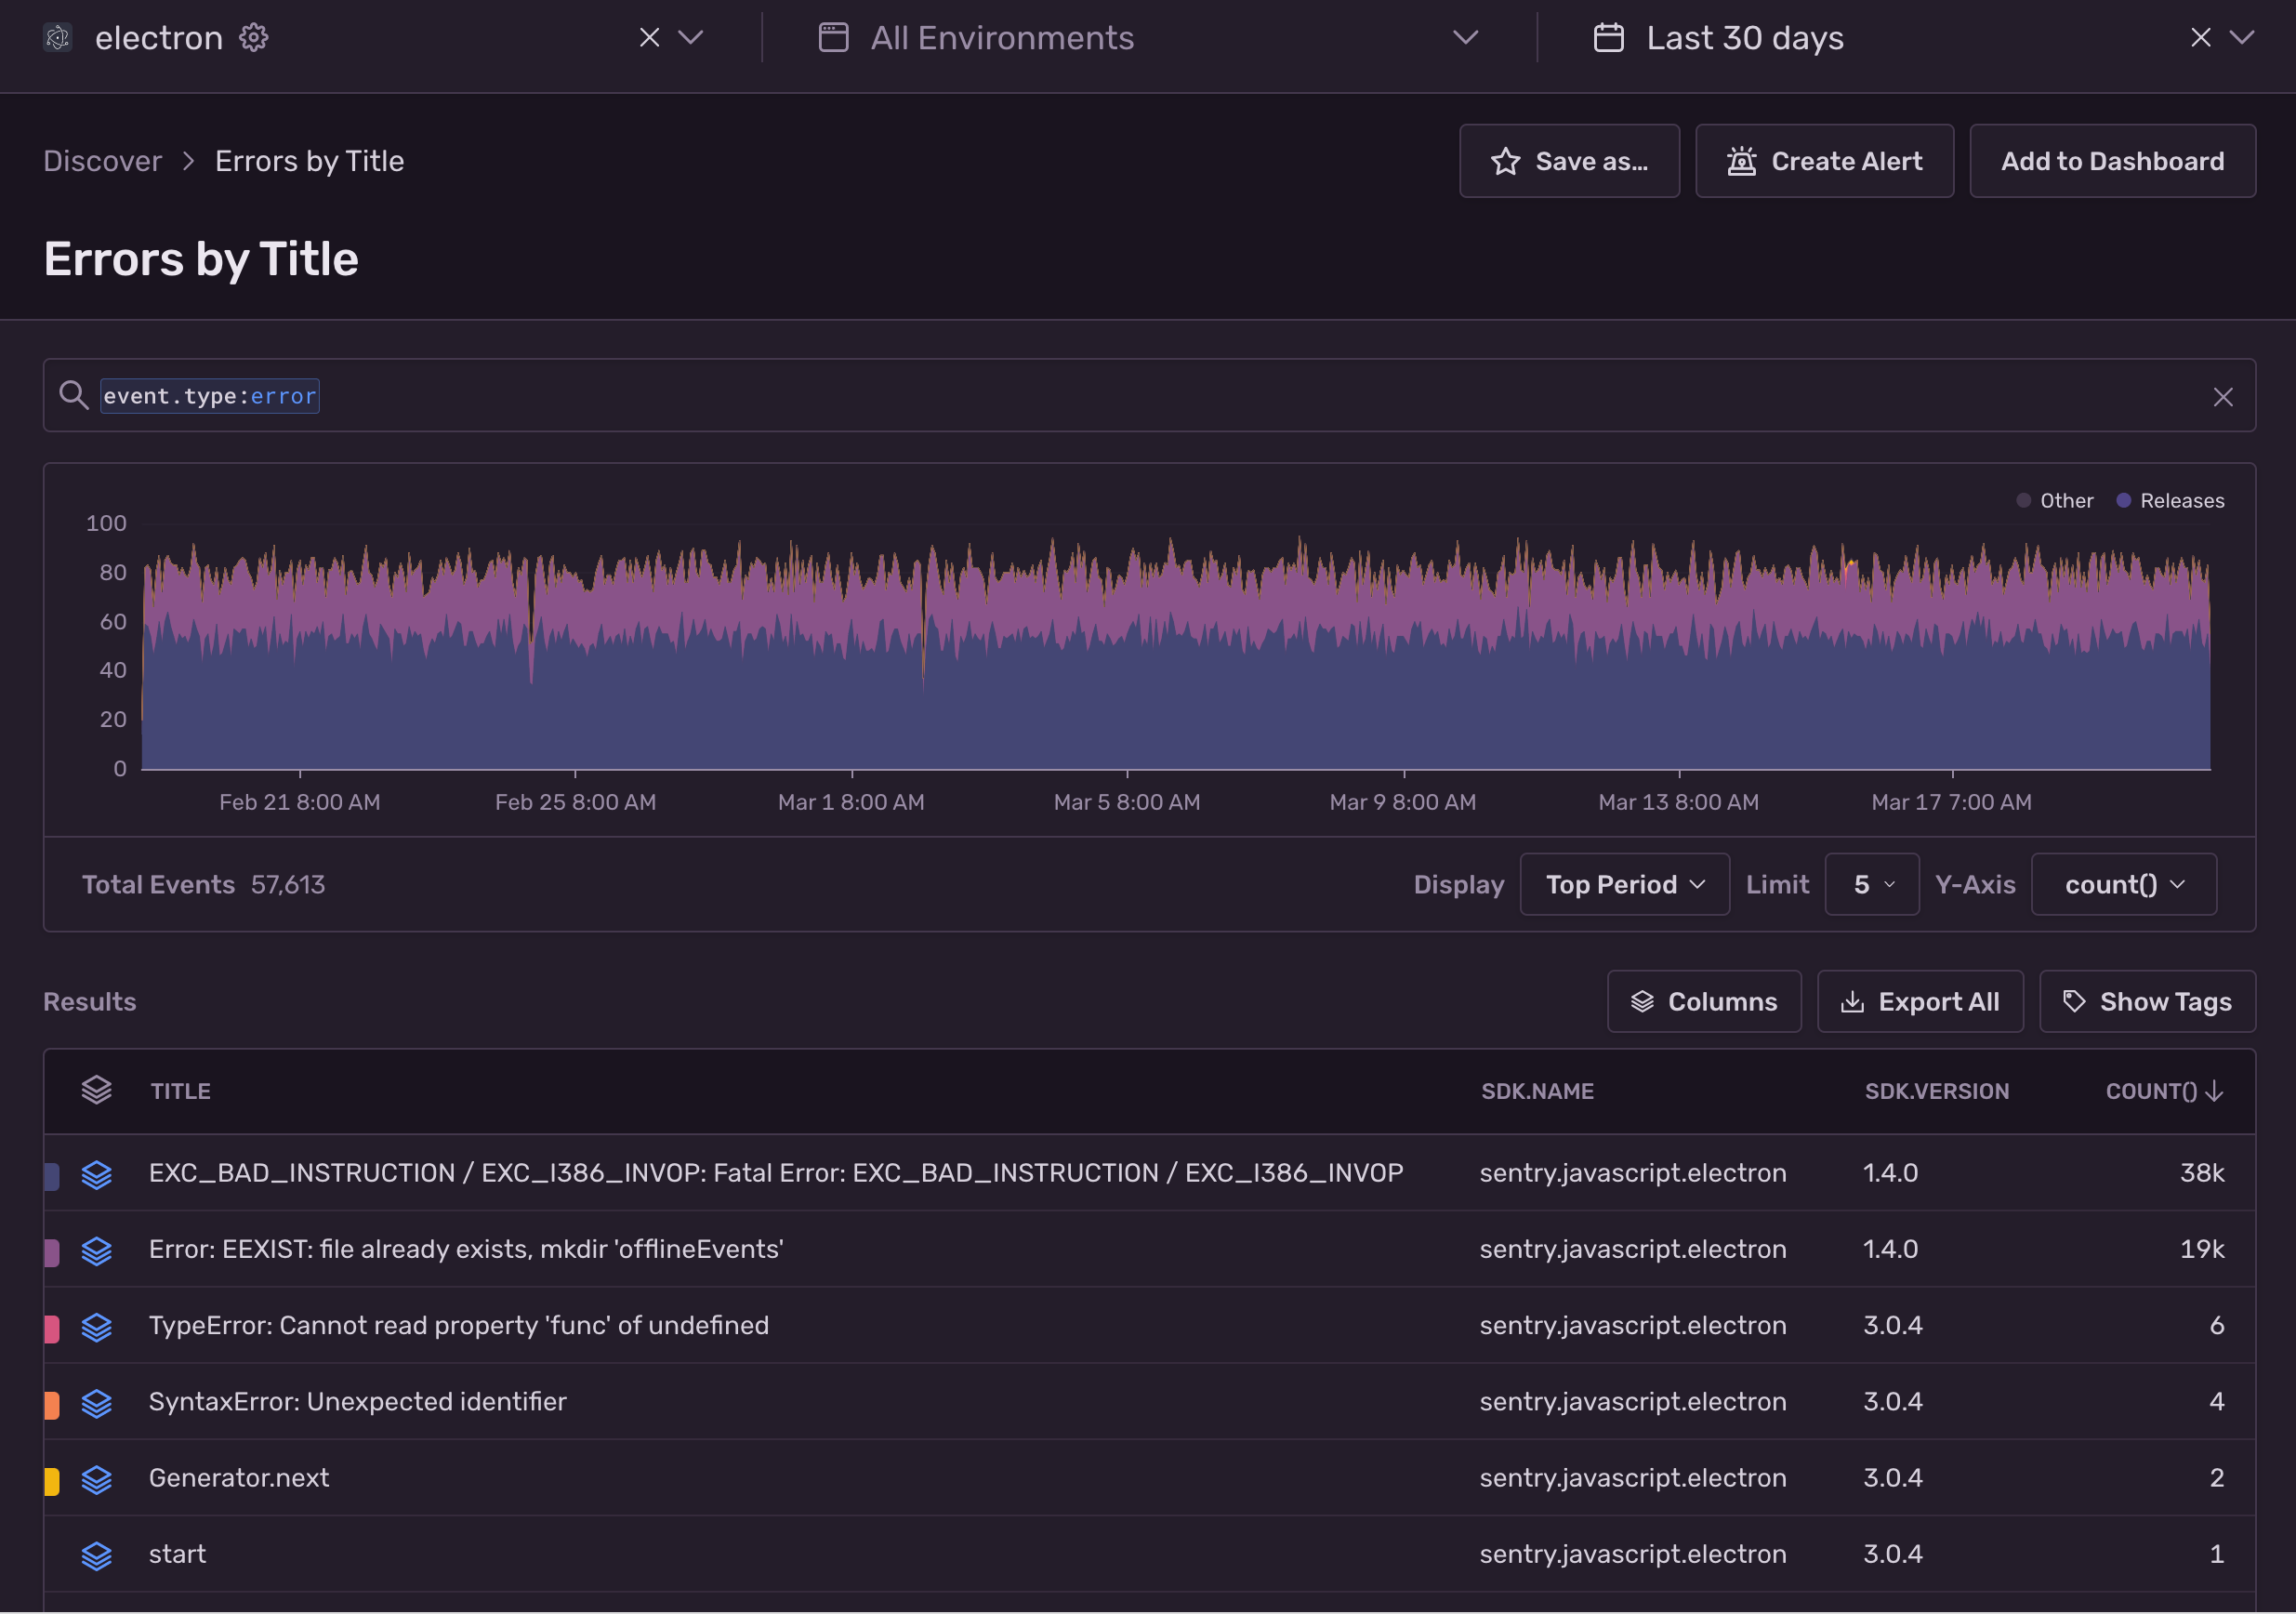Toggle Other series in chart legend

coord(2054,501)
